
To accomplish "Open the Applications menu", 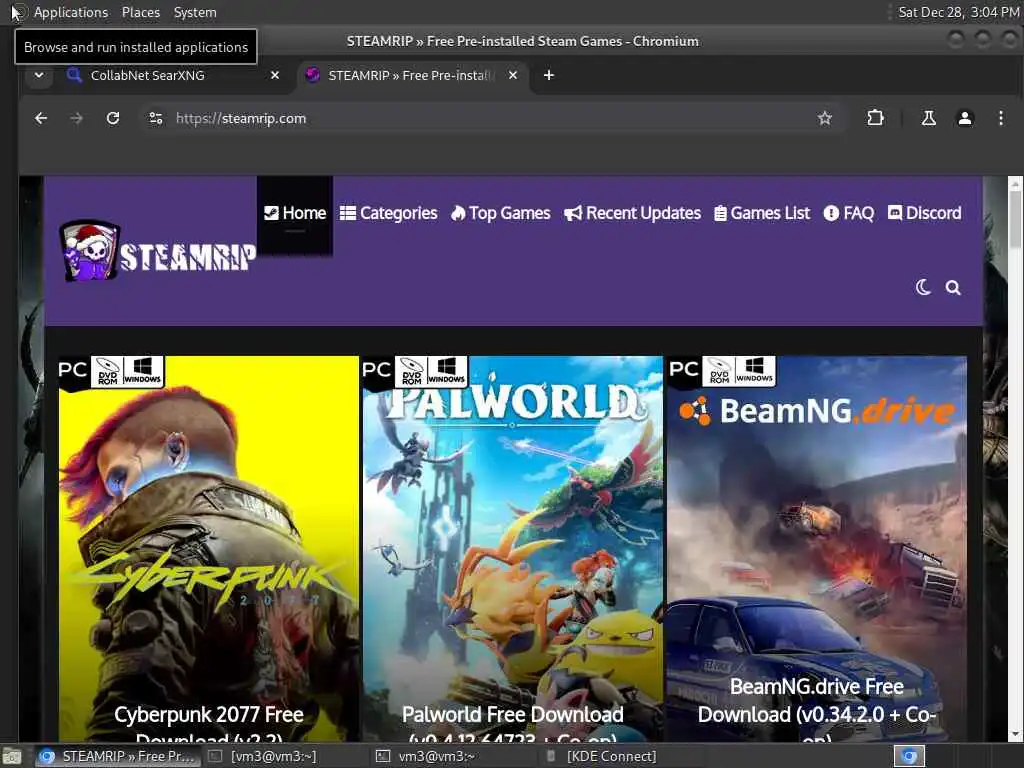I will (71, 12).
